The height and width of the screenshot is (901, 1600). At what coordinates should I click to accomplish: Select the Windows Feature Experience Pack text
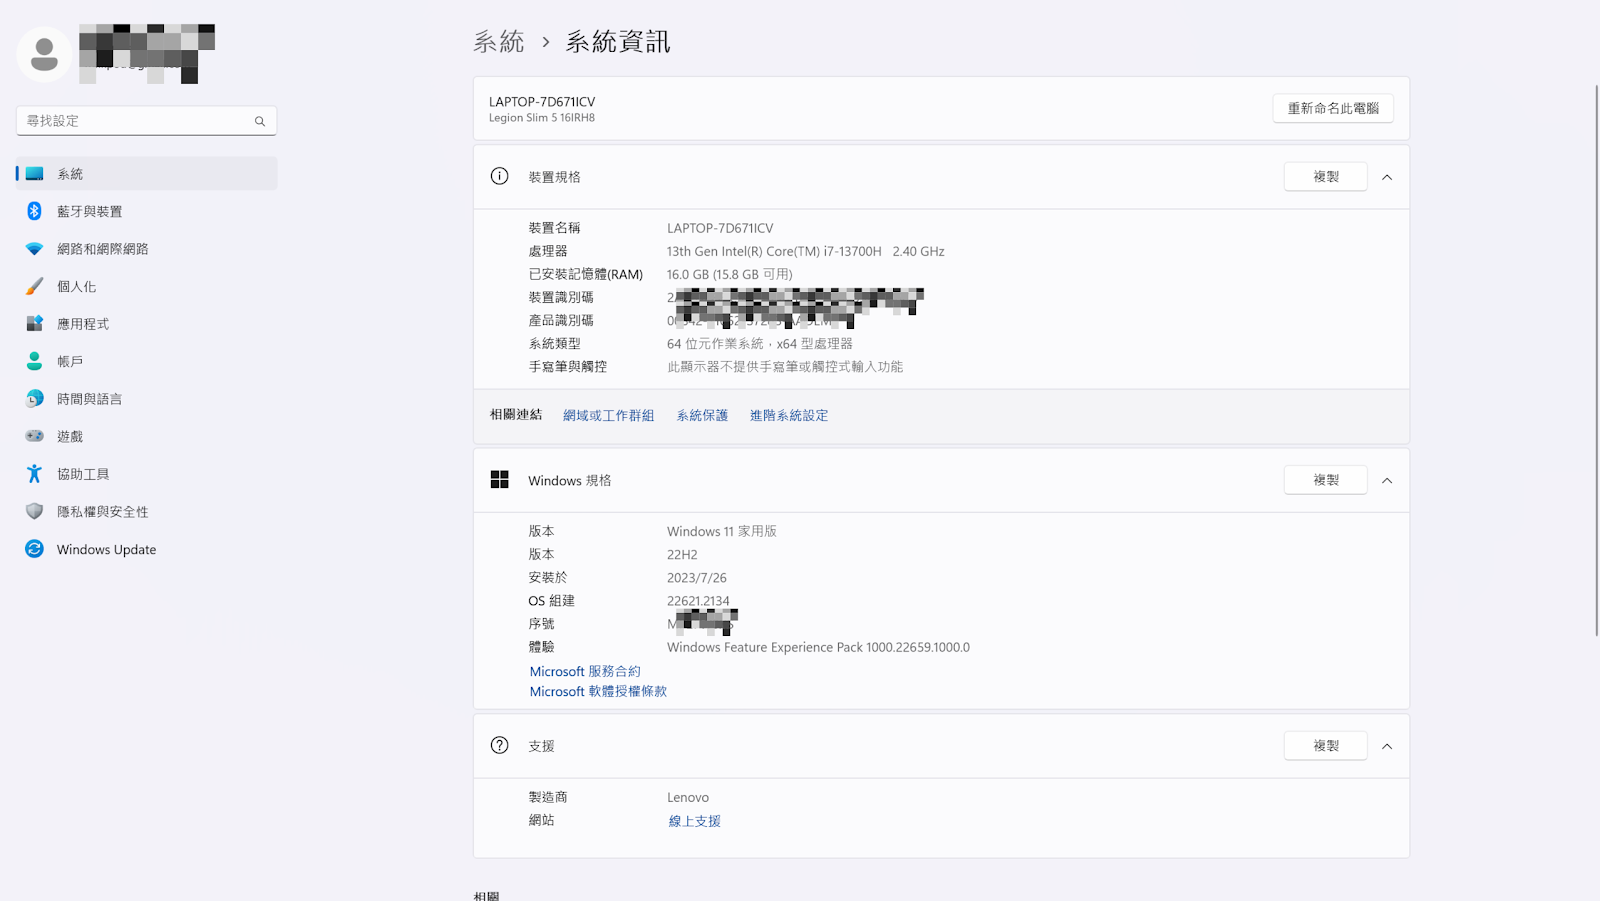(818, 647)
